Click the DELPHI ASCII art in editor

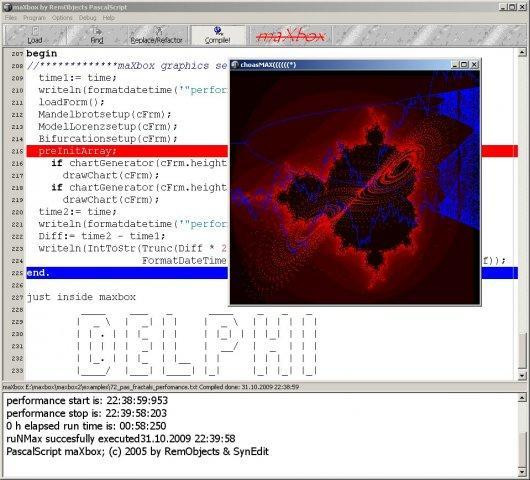197,344
